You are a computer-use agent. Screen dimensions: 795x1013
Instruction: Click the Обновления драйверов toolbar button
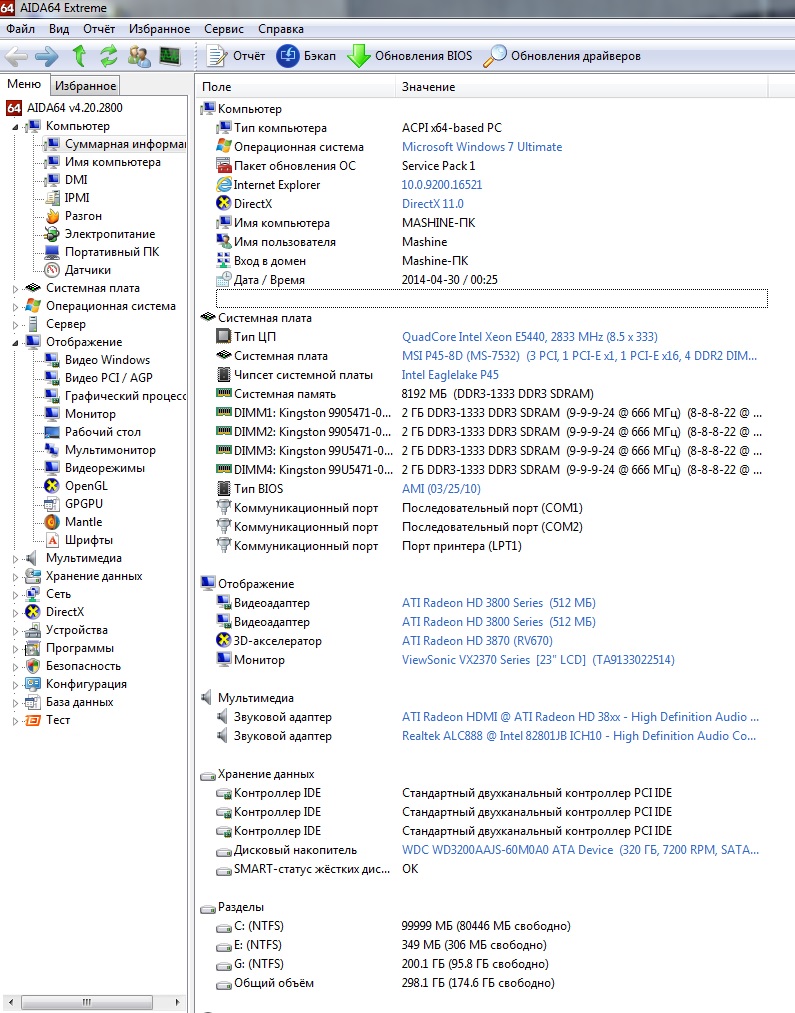click(x=562, y=56)
